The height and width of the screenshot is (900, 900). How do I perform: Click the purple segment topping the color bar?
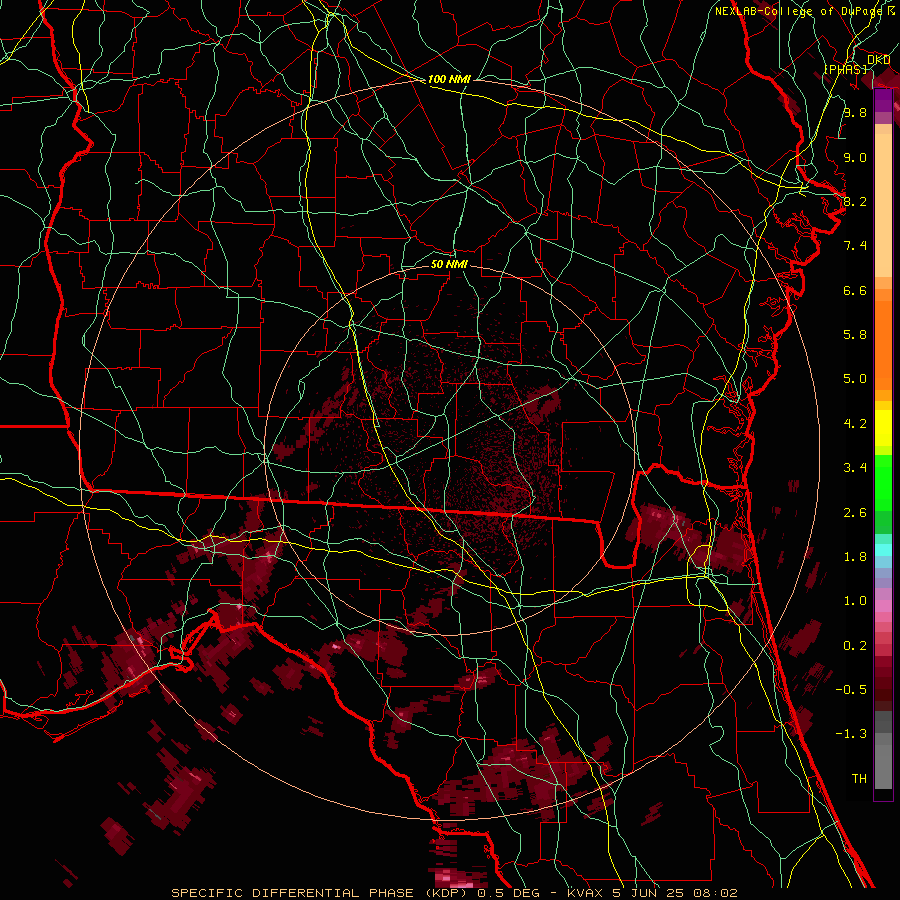click(x=883, y=100)
